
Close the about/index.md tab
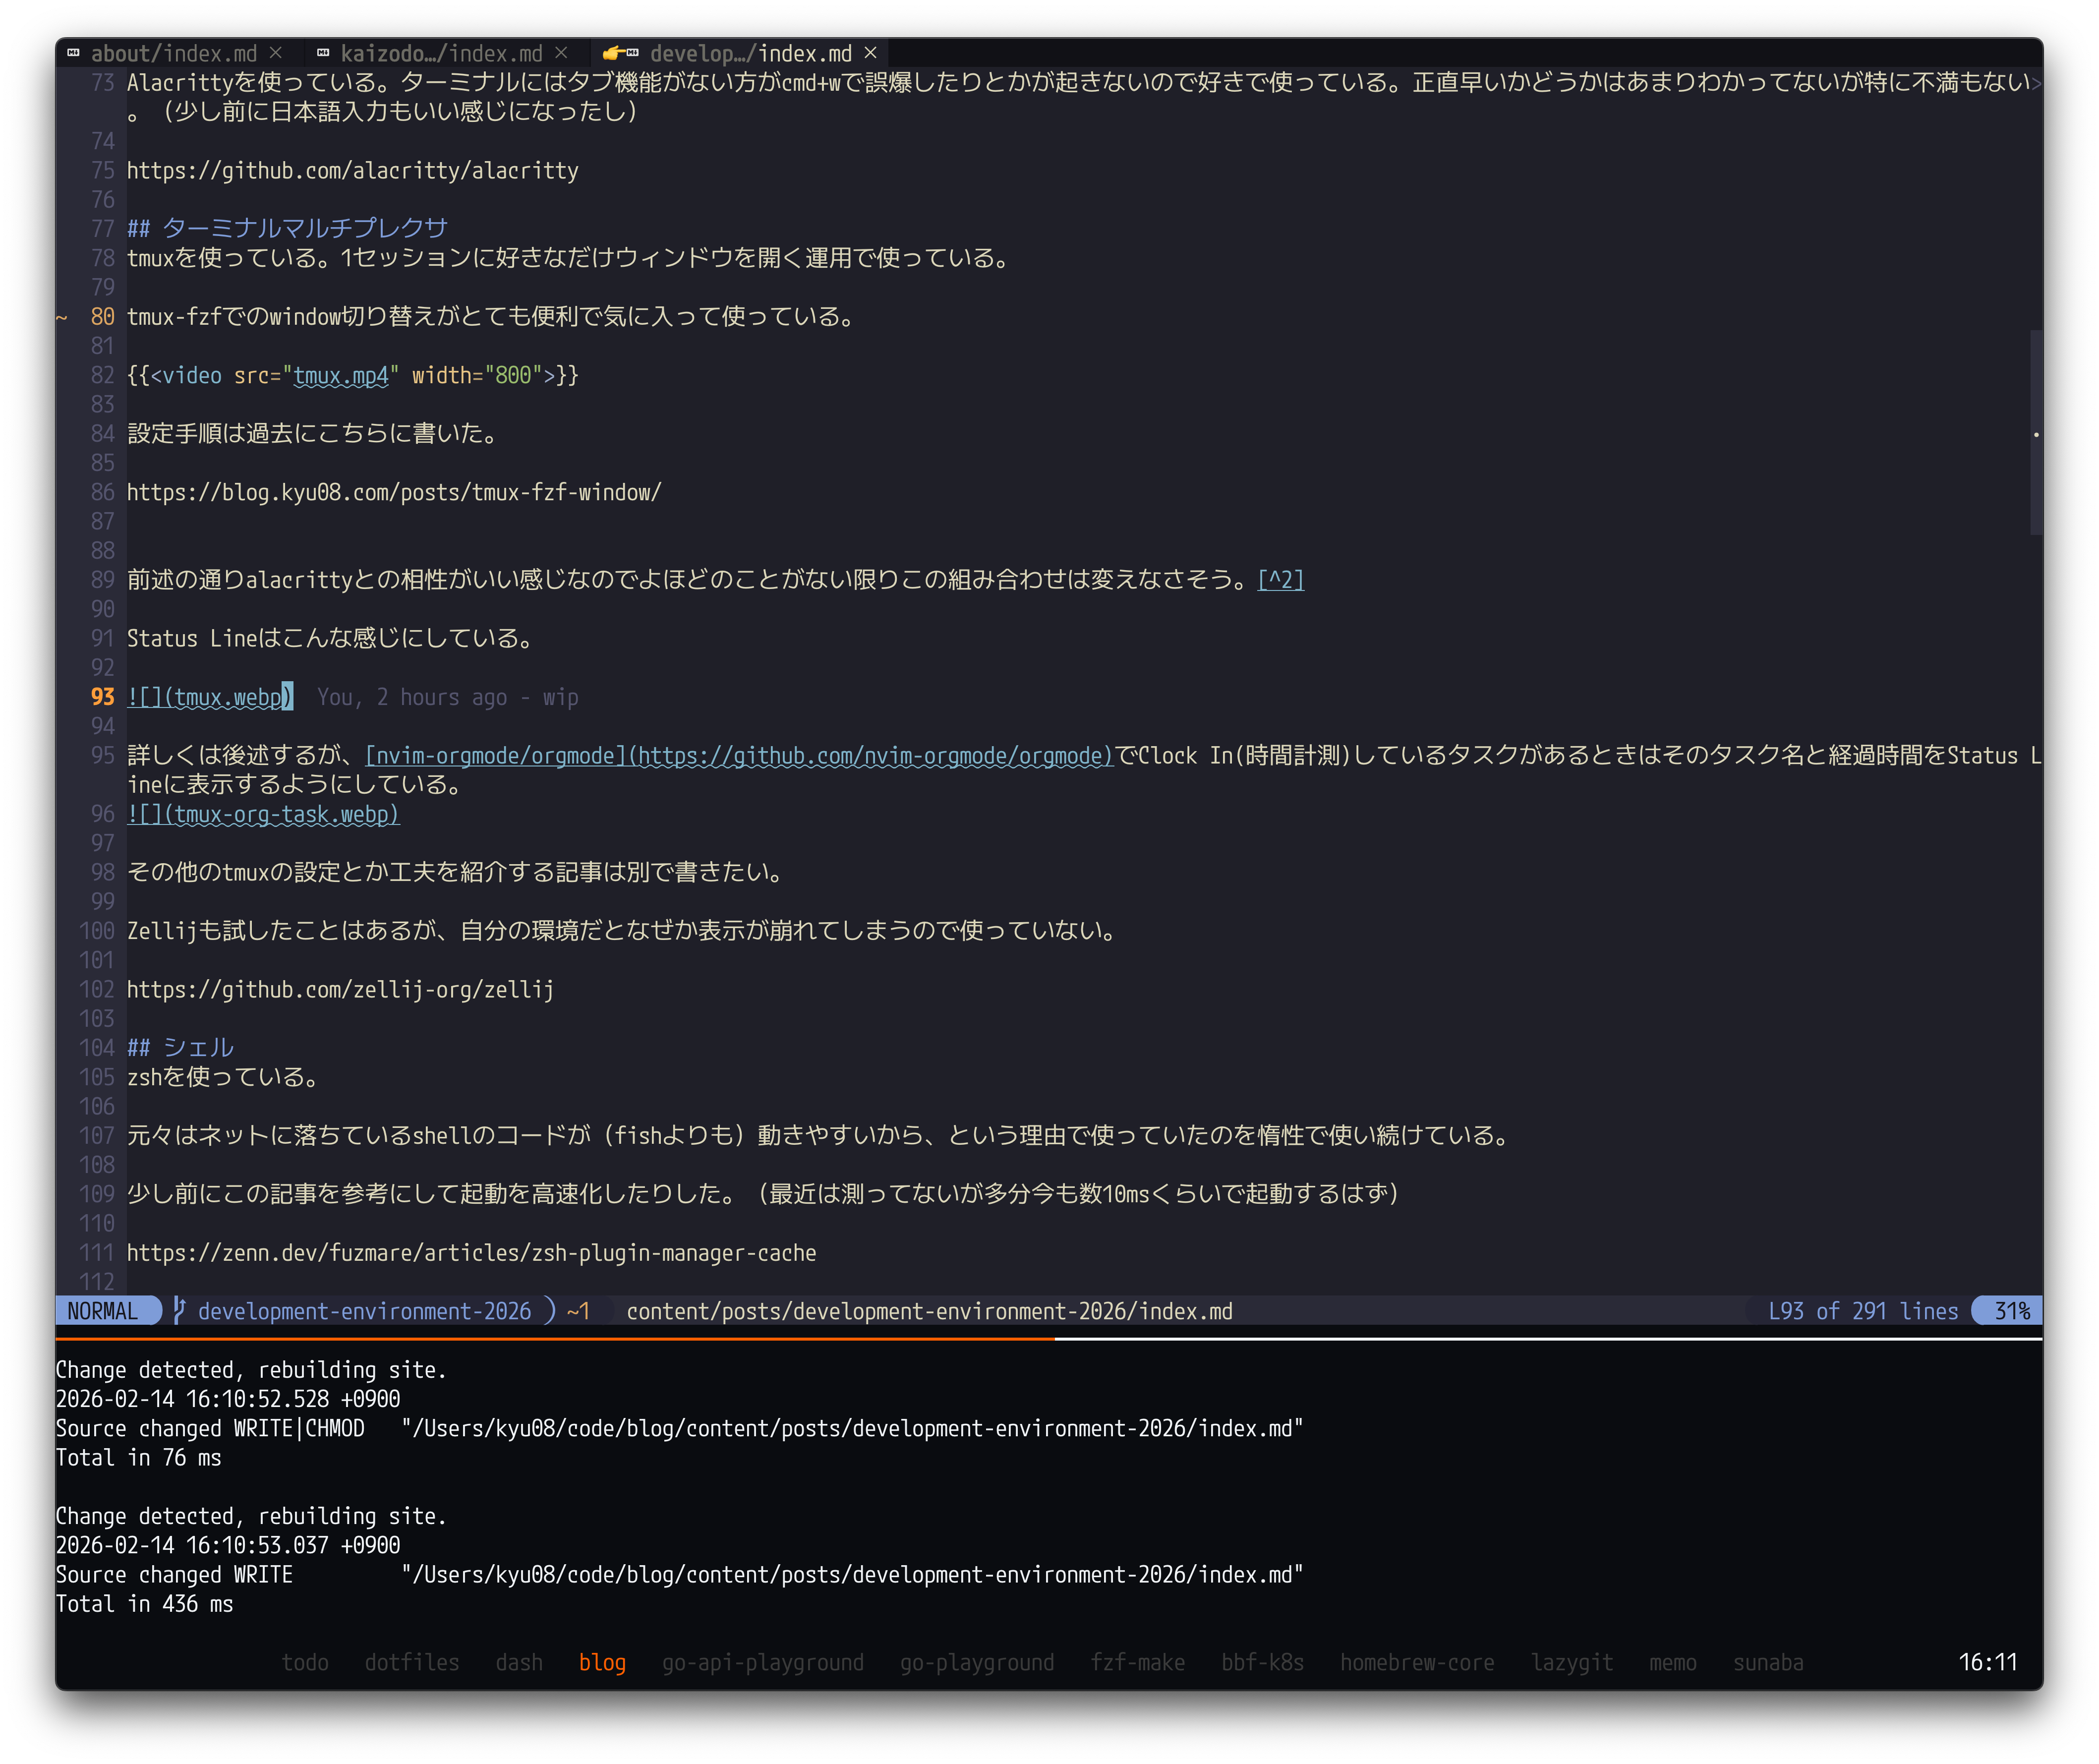276,53
